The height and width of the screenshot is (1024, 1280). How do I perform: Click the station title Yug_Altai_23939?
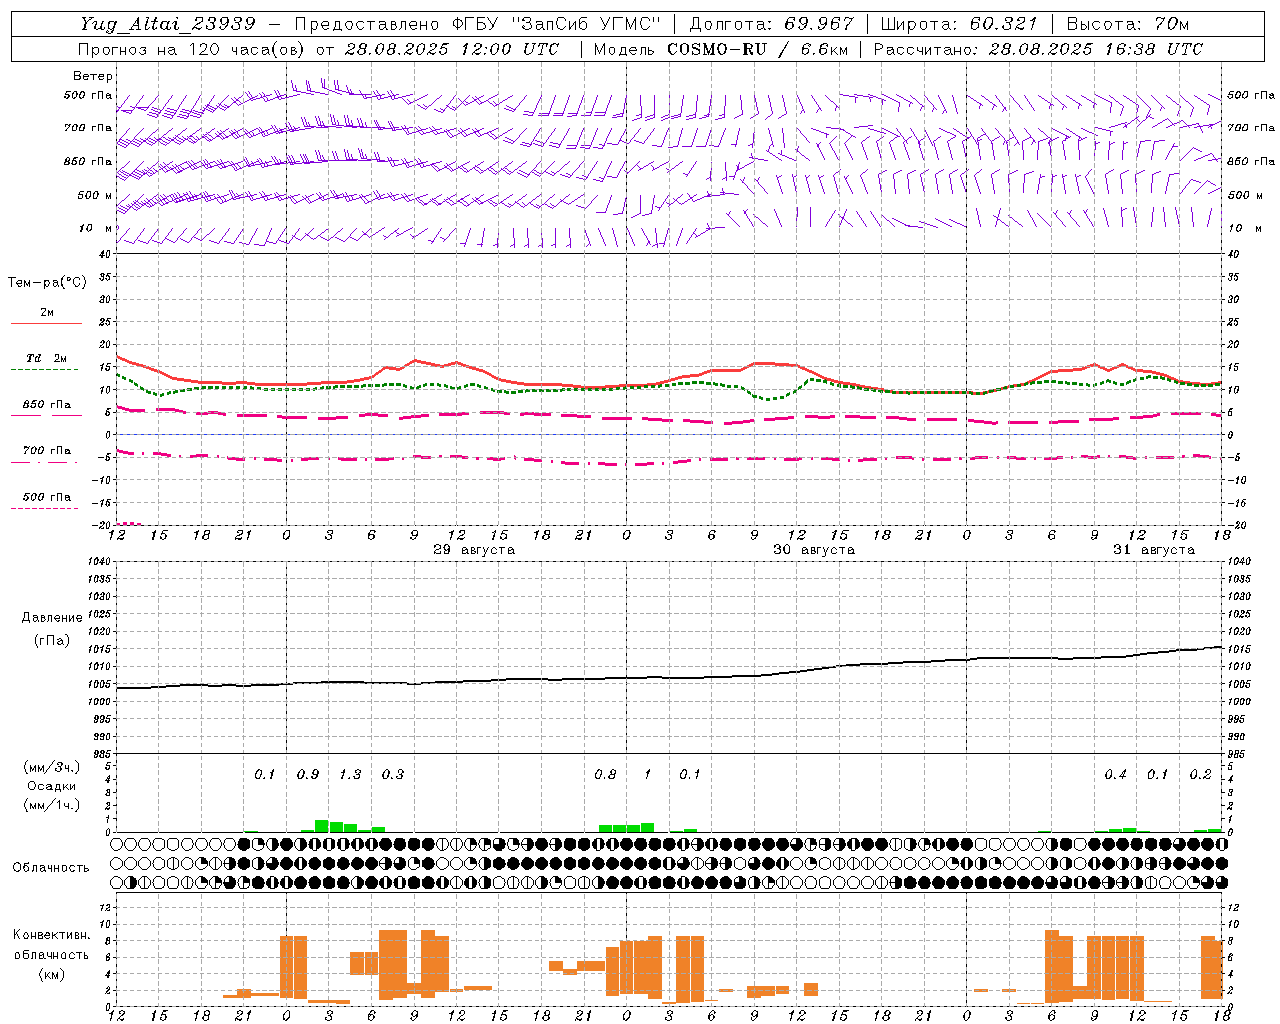coord(168,24)
